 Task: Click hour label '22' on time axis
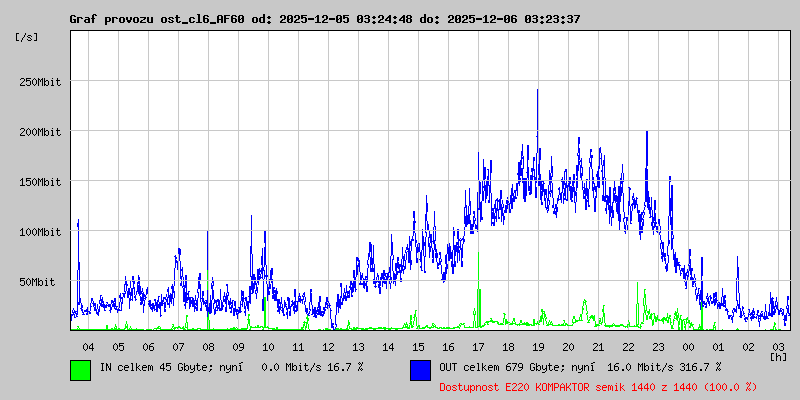point(628,347)
